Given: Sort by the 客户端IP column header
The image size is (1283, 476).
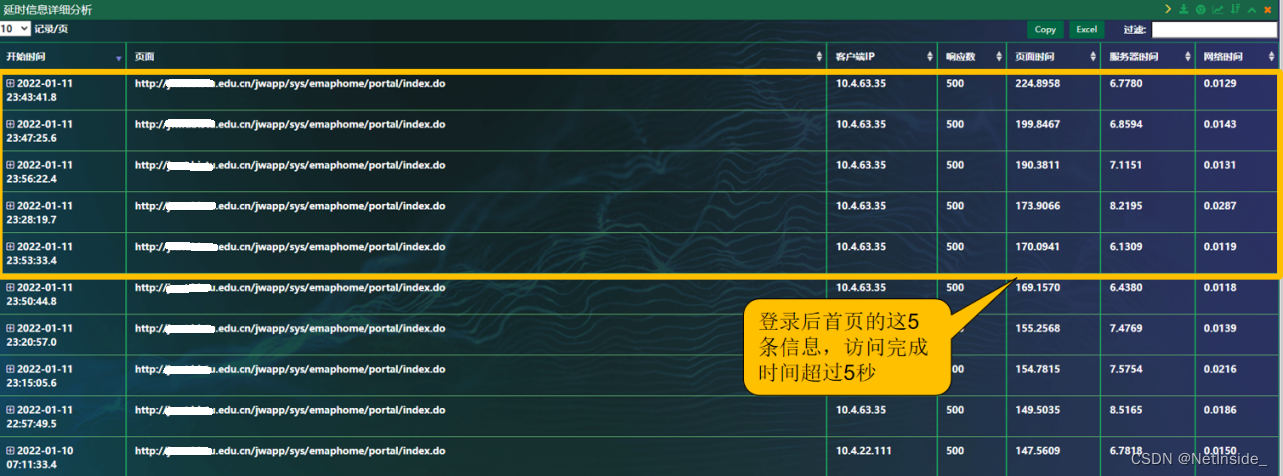Looking at the screenshot, I should 882,57.
